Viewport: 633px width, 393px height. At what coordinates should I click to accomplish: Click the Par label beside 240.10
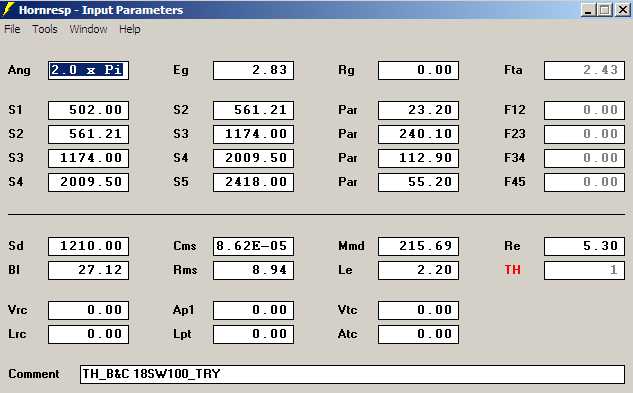(x=348, y=134)
